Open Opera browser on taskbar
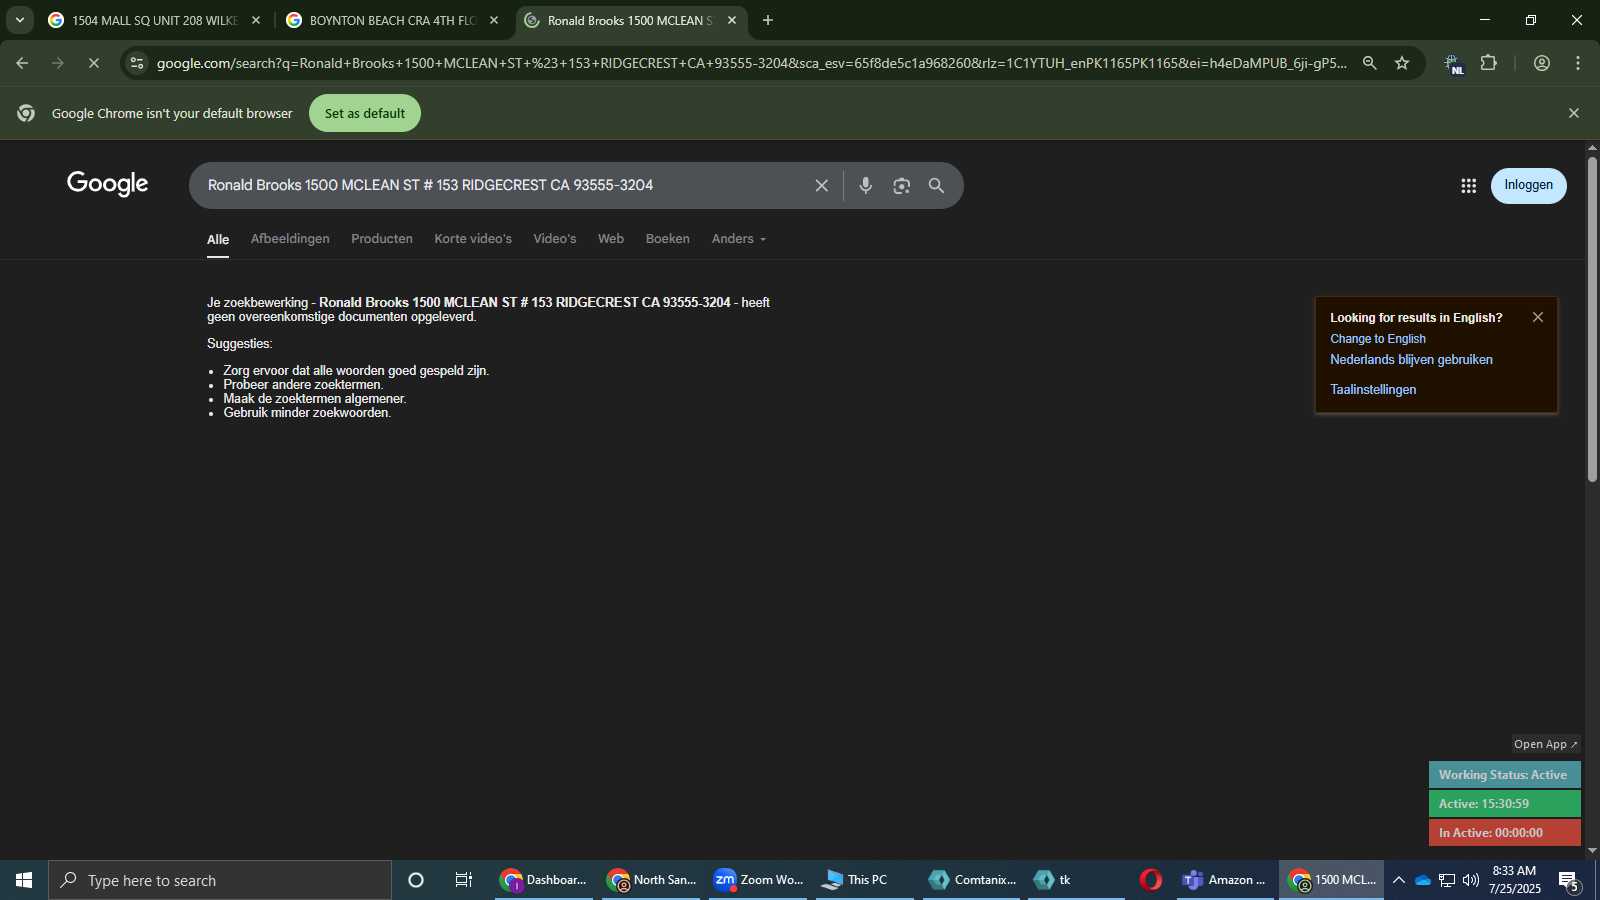Screen dimensions: 1600x900 tap(1151, 880)
